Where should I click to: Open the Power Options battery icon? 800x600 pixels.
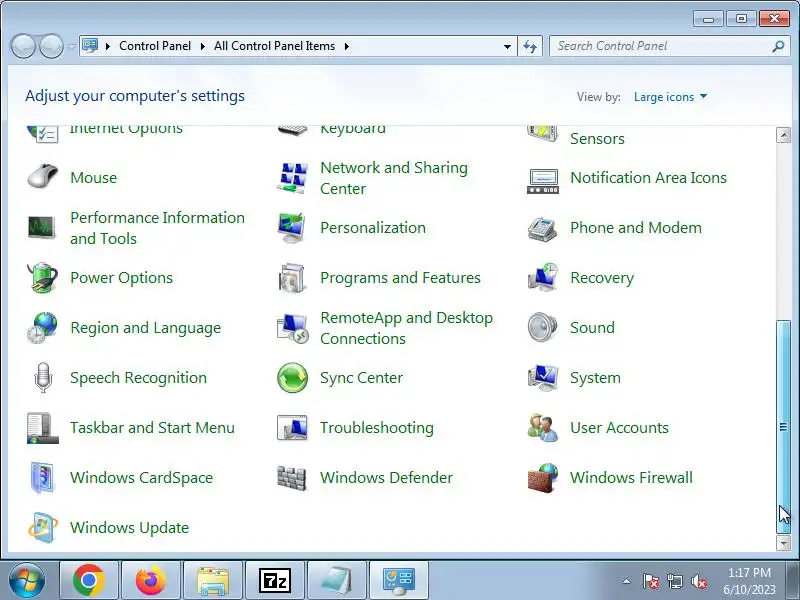tap(42, 278)
